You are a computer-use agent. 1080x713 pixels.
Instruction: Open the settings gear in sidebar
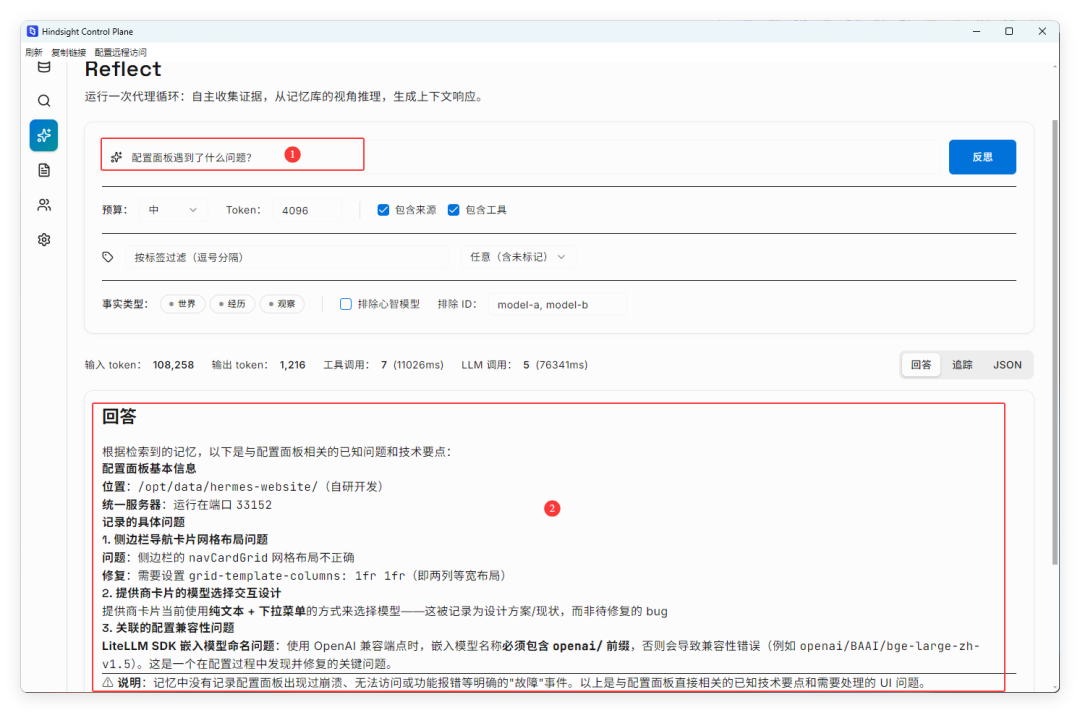click(x=44, y=240)
